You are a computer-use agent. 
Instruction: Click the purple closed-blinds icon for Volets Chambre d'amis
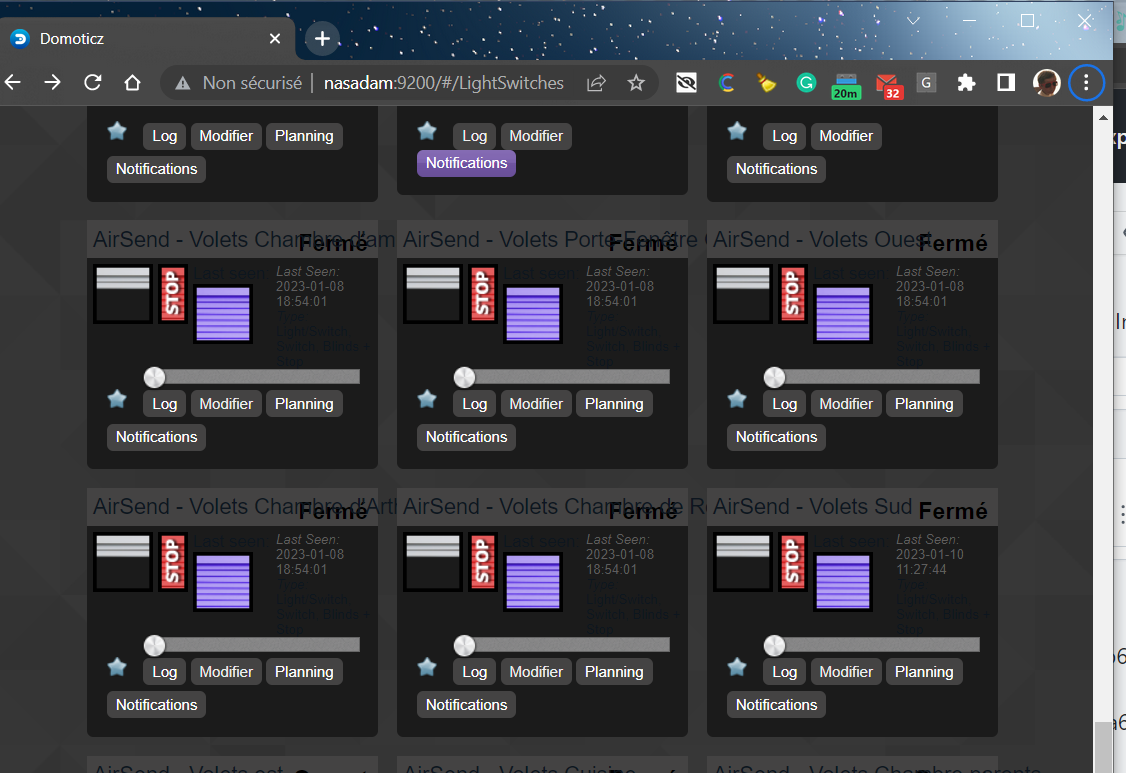(222, 313)
